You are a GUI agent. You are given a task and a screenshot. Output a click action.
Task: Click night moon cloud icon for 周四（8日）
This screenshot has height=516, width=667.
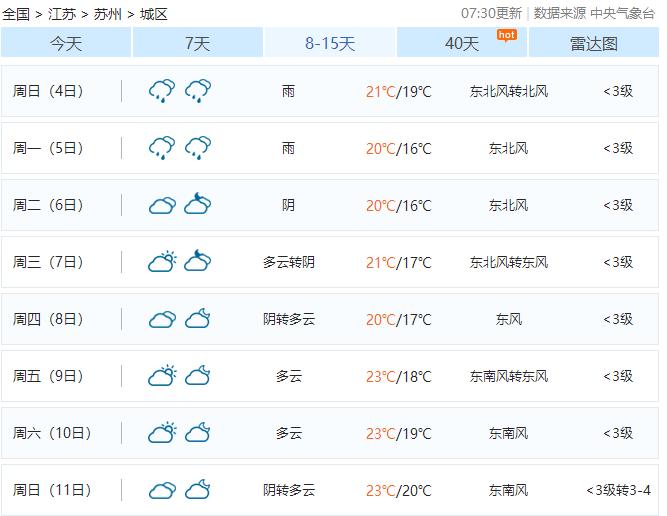[x=198, y=318]
